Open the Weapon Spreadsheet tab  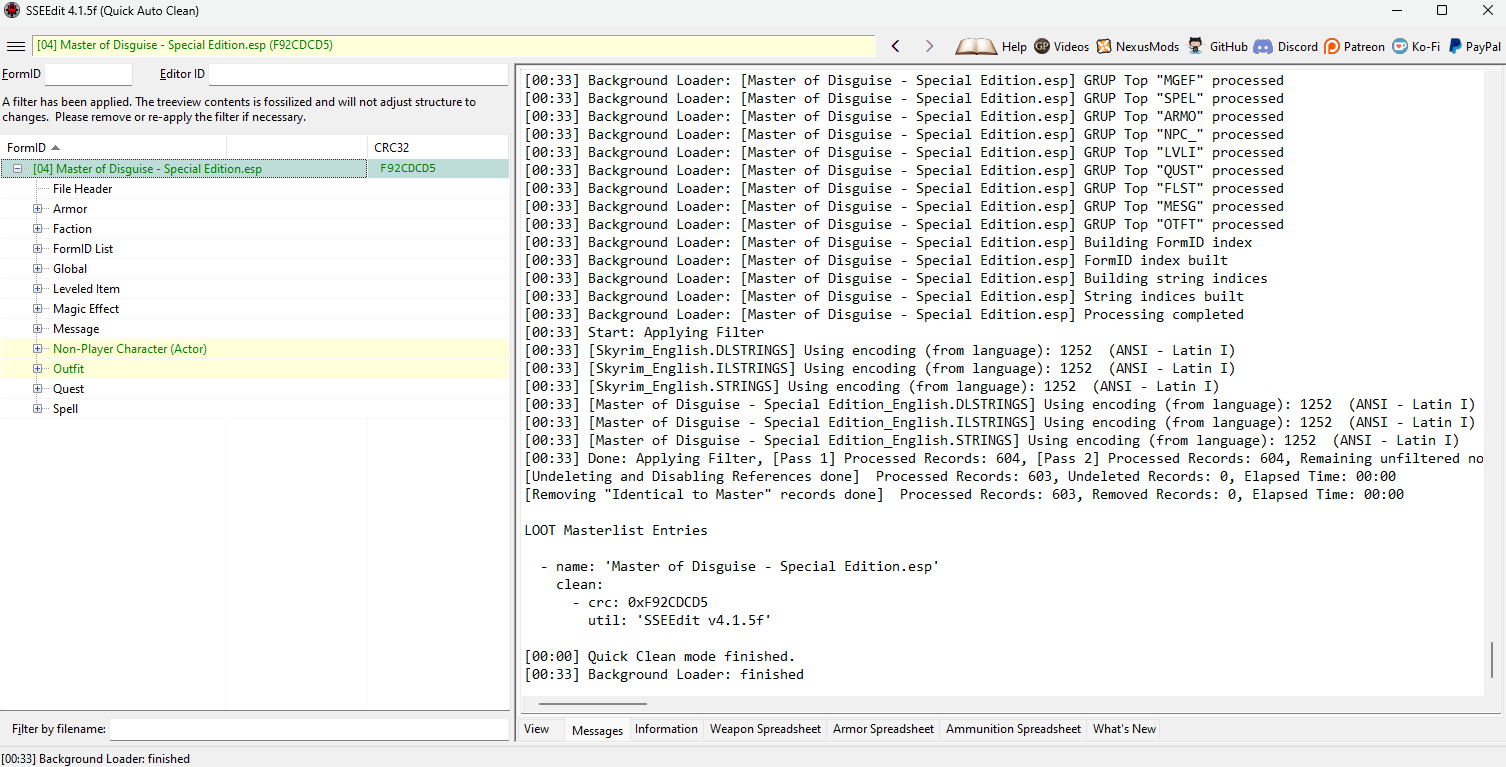pos(765,729)
